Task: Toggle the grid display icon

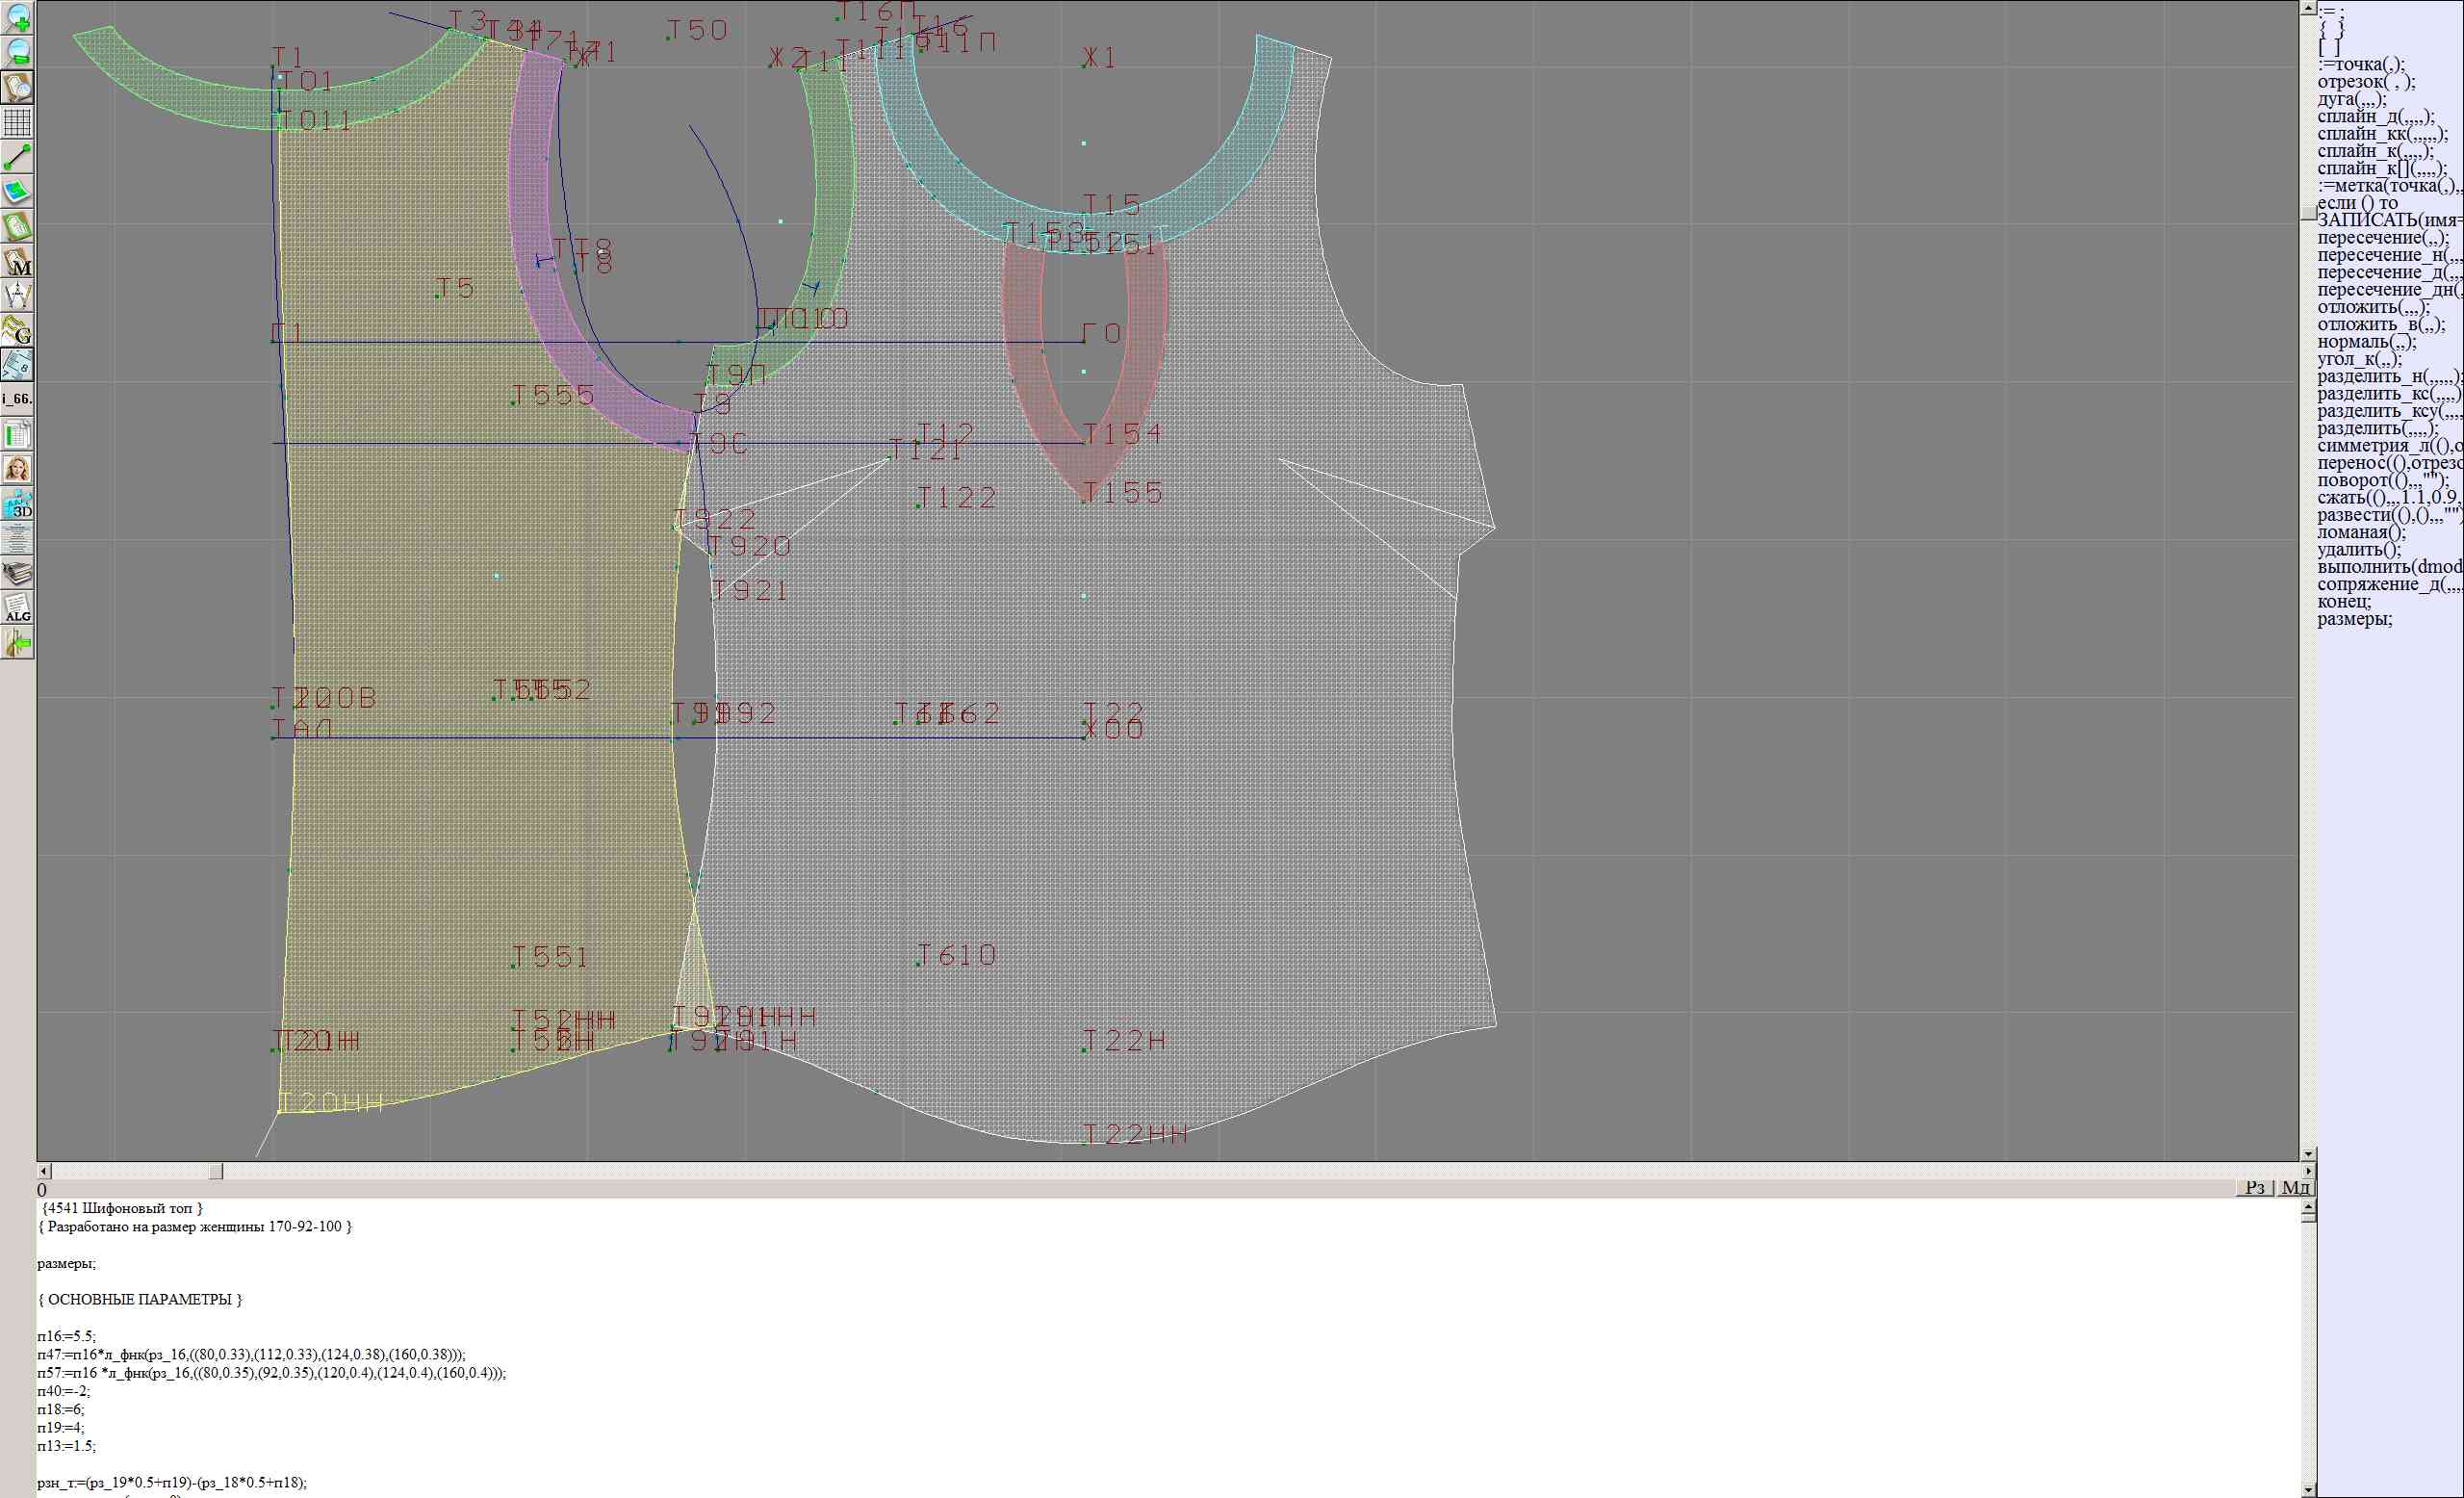Action: 18,122
